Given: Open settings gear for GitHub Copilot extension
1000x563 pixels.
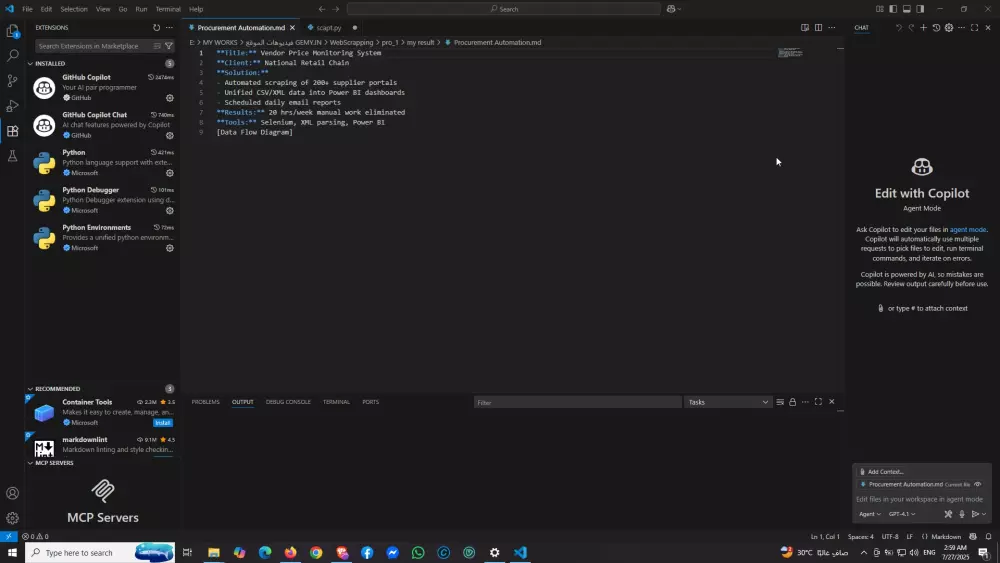Looking at the screenshot, I should tap(170, 98).
